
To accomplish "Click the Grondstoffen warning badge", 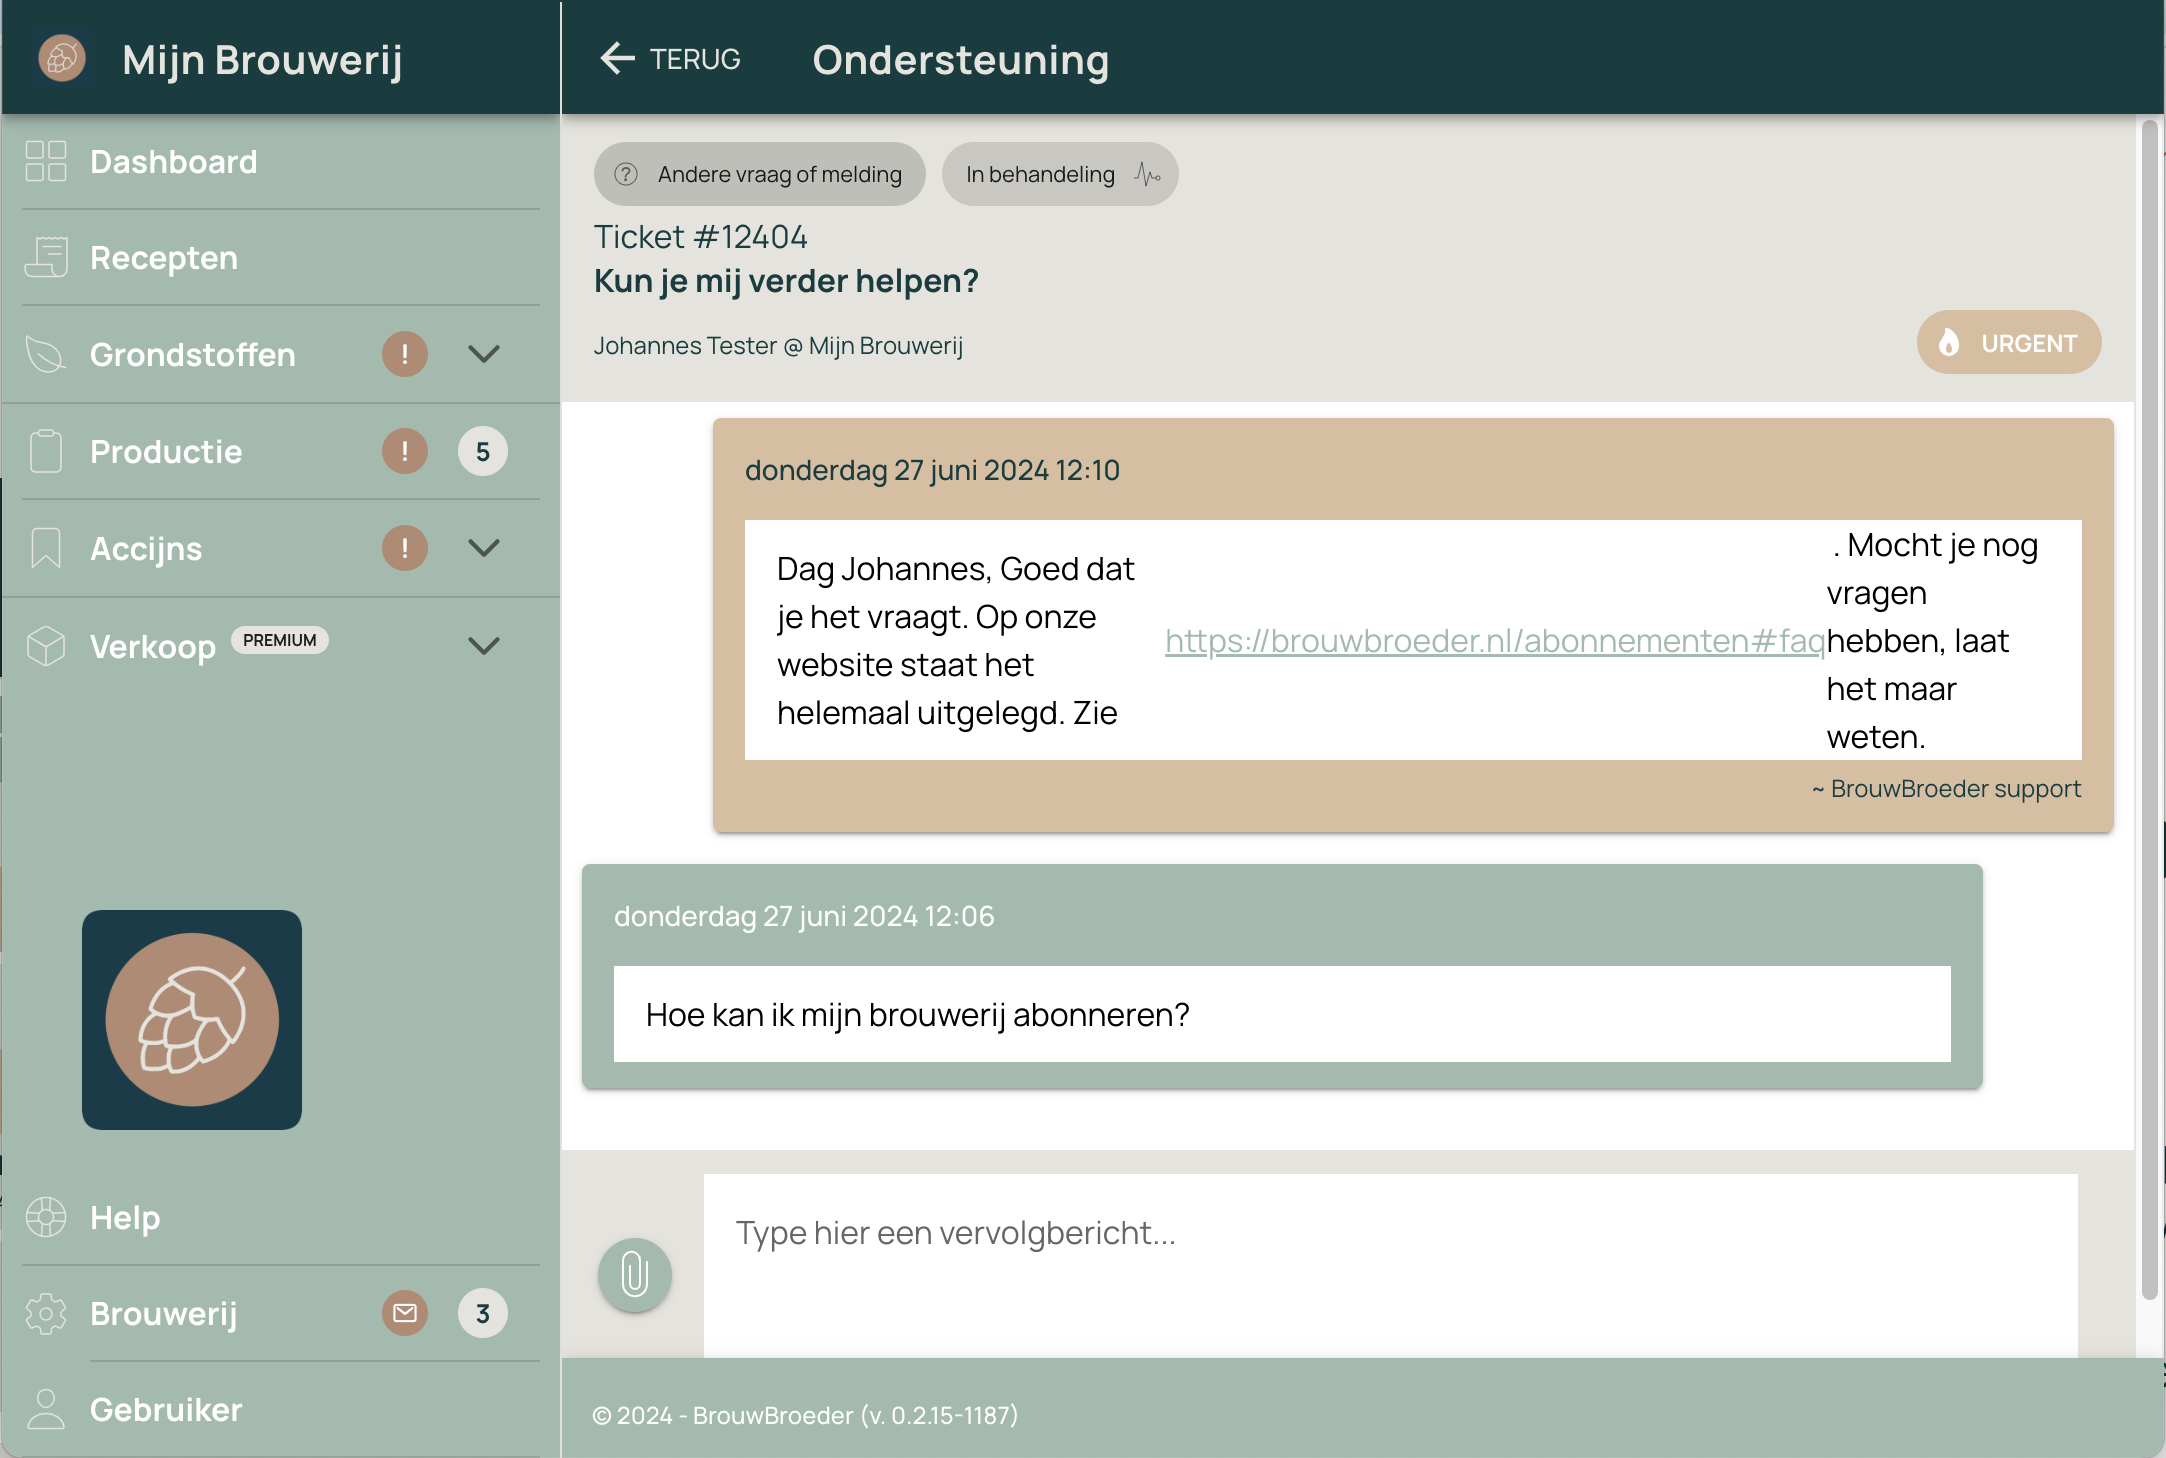I will [x=404, y=354].
